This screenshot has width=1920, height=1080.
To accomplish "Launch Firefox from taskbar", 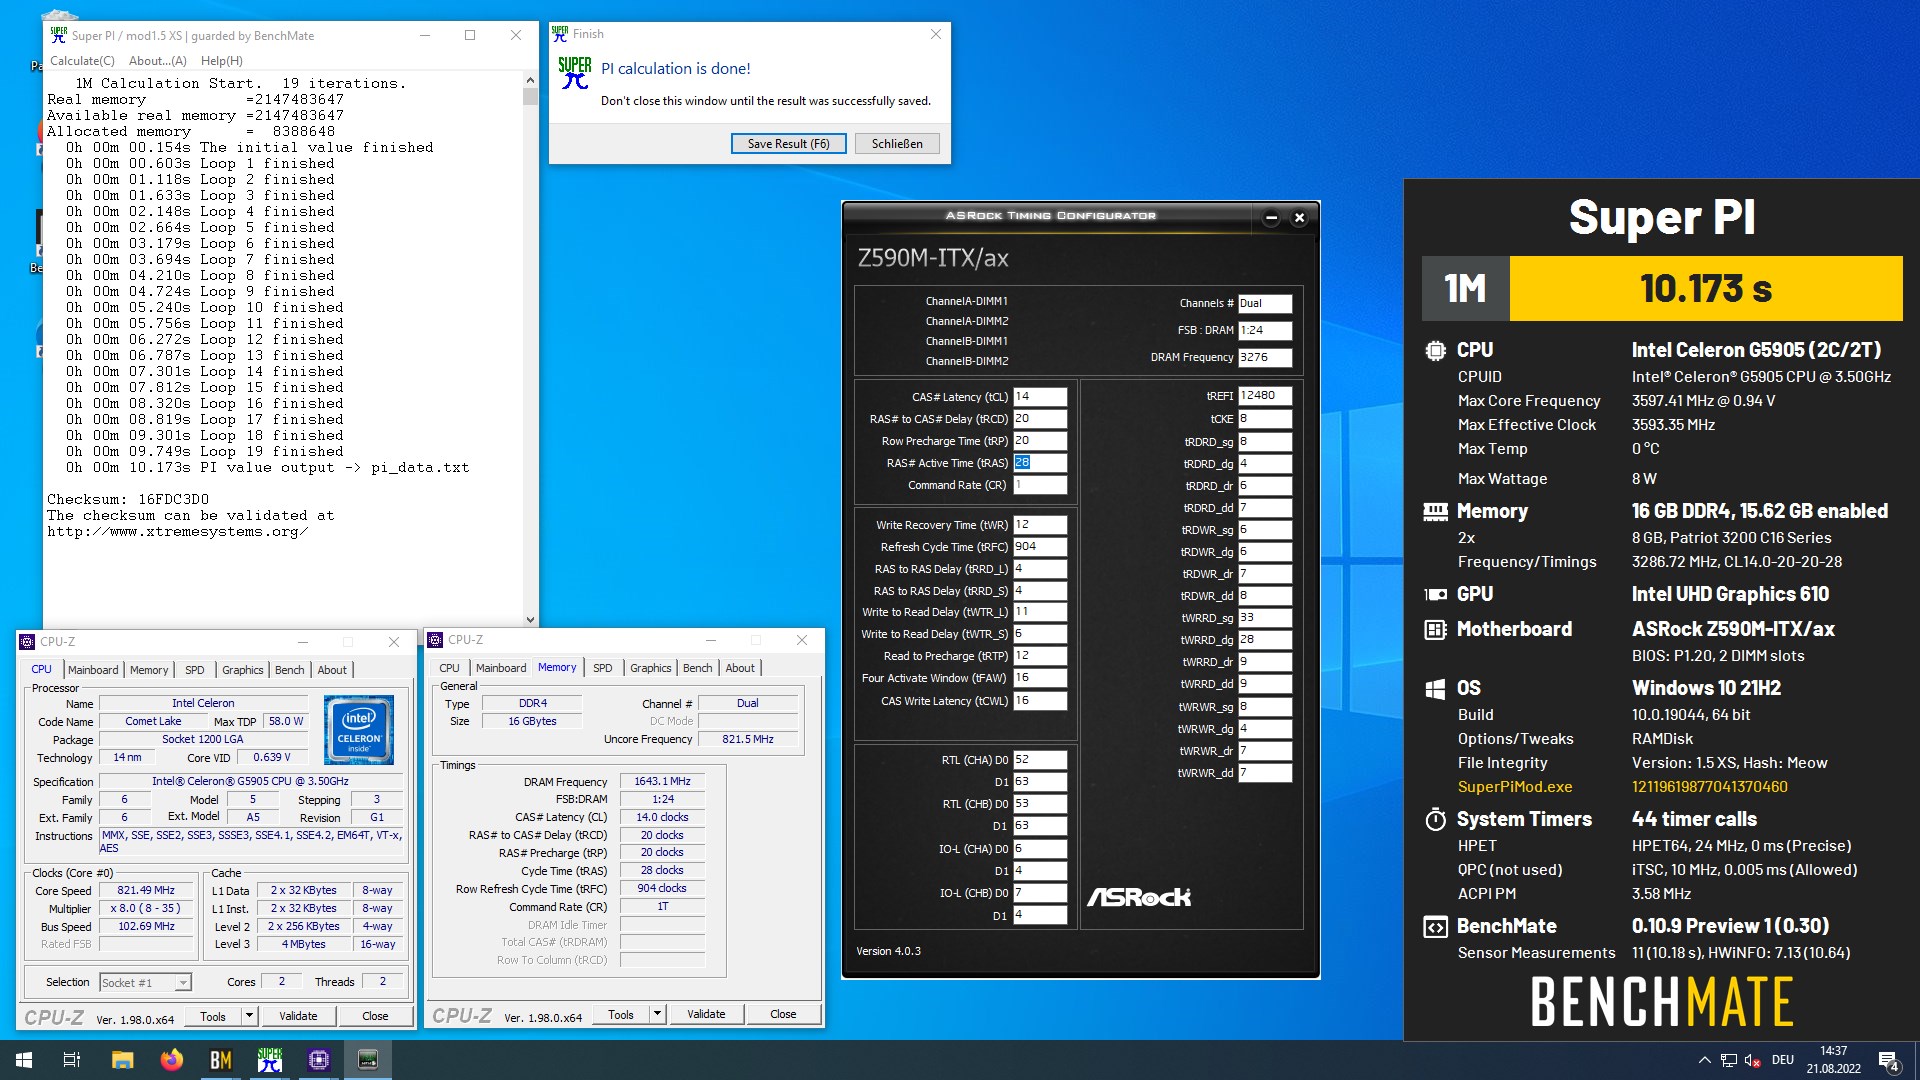I will 172,1060.
